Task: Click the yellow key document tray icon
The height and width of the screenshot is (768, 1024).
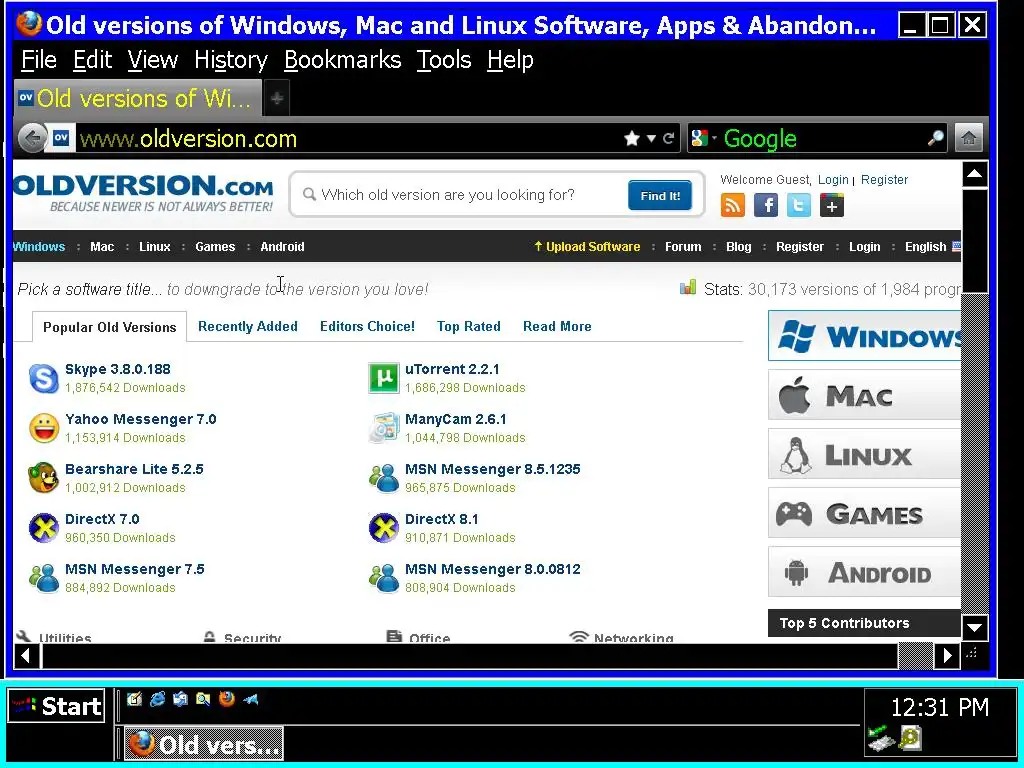Action: click(910, 738)
